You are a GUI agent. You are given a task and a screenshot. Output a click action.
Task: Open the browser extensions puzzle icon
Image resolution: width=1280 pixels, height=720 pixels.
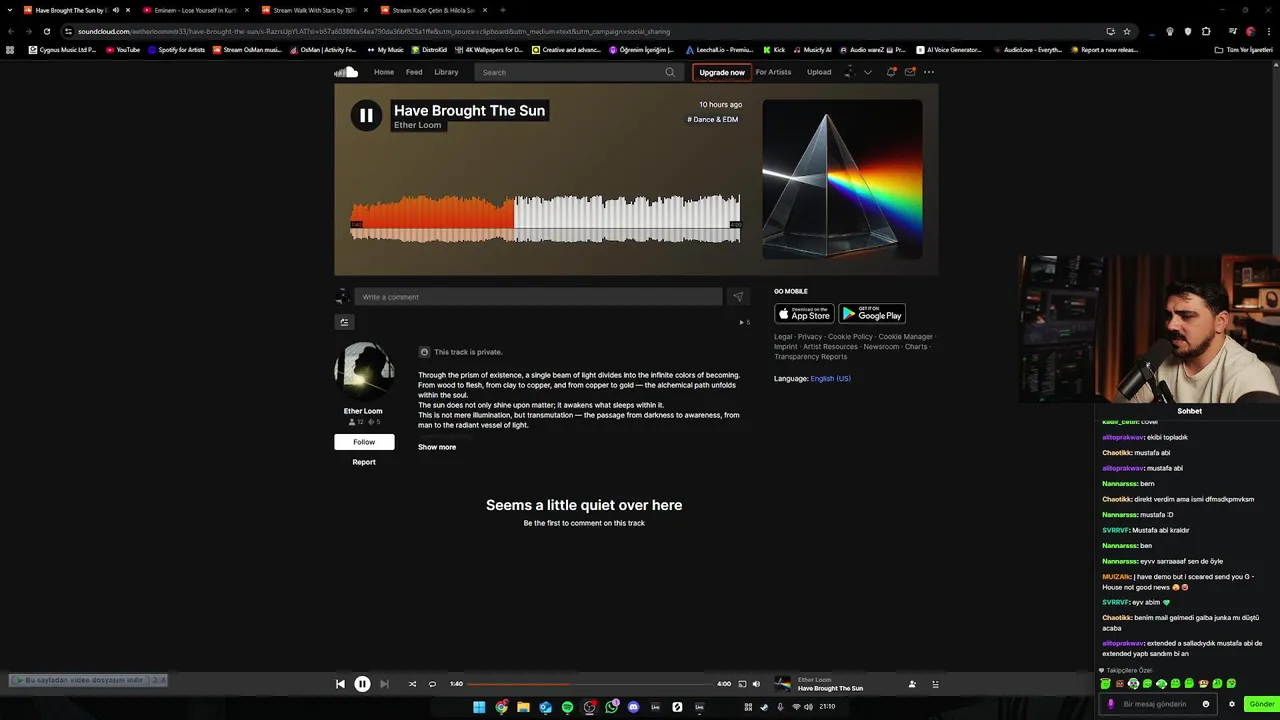1206,31
